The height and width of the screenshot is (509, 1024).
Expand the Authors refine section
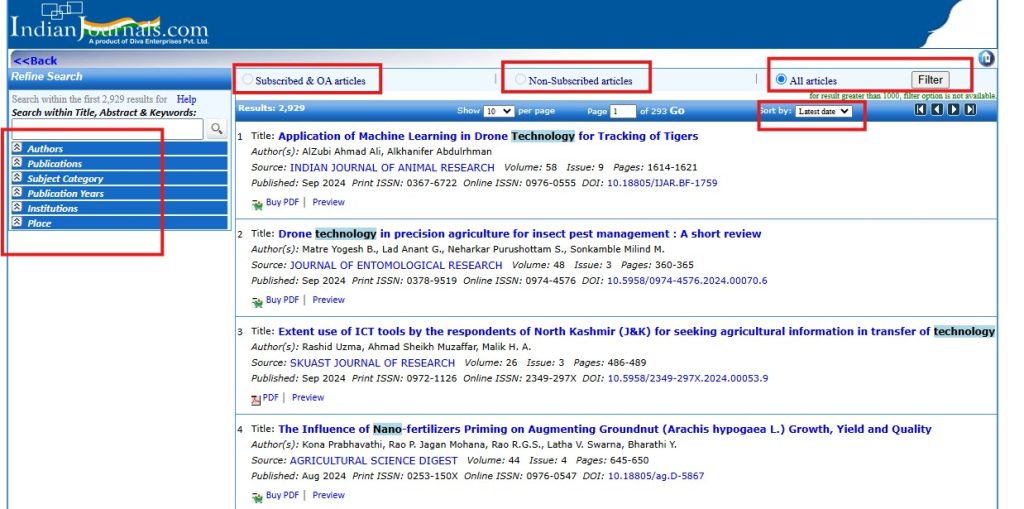click(x=120, y=148)
